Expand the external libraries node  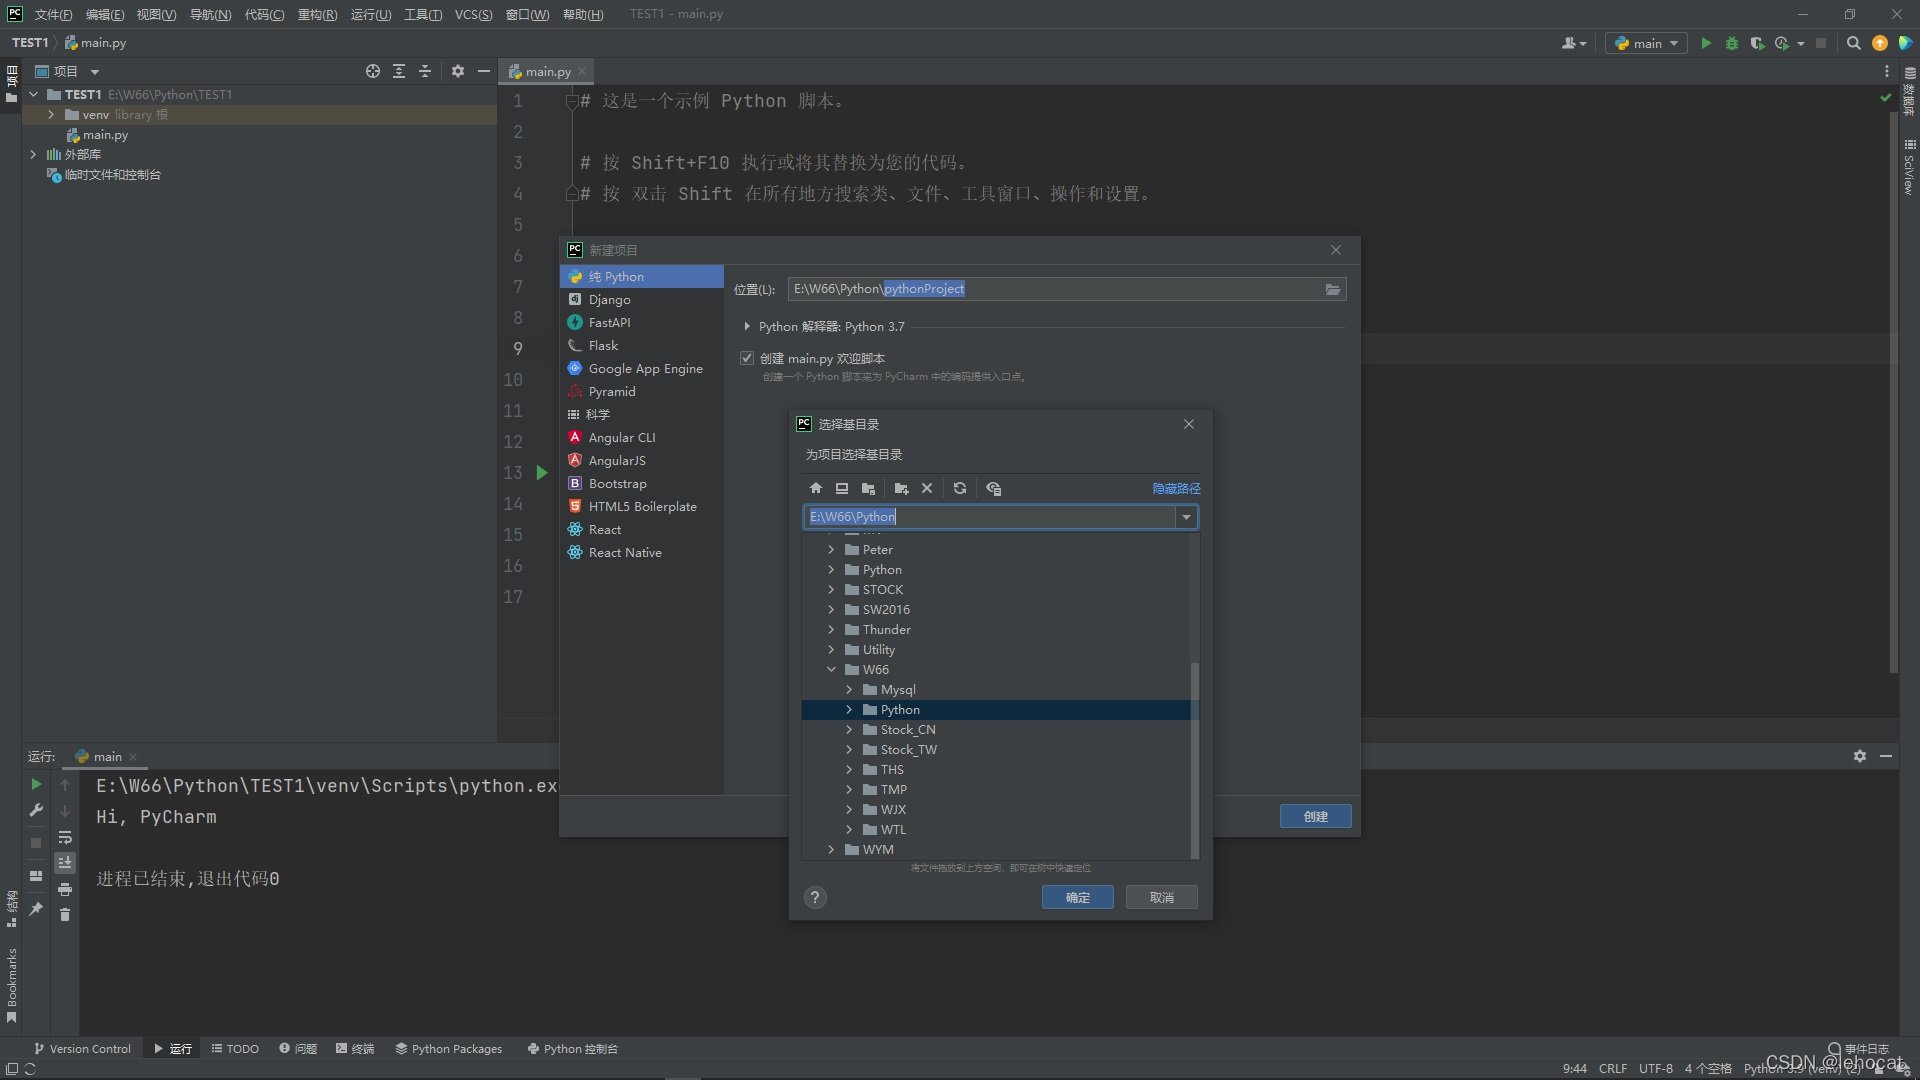[33, 155]
